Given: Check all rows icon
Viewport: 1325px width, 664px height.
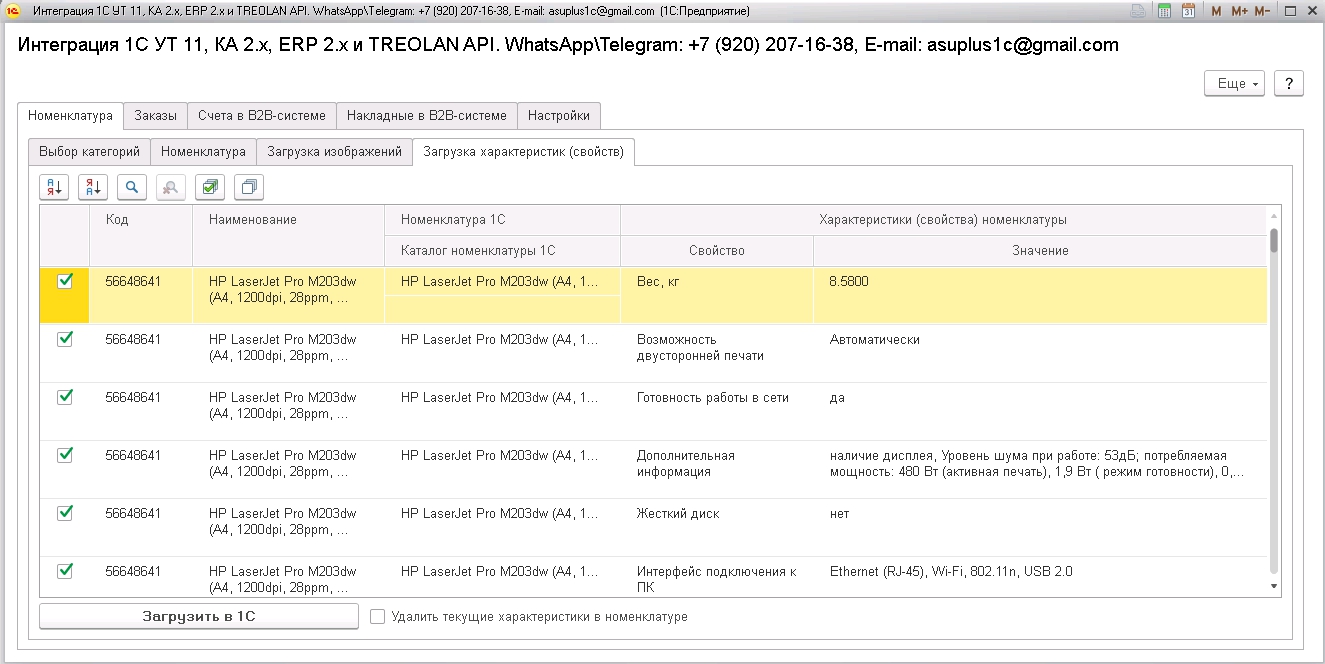Looking at the screenshot, I should pyautogui.click(x=210, y=187).
